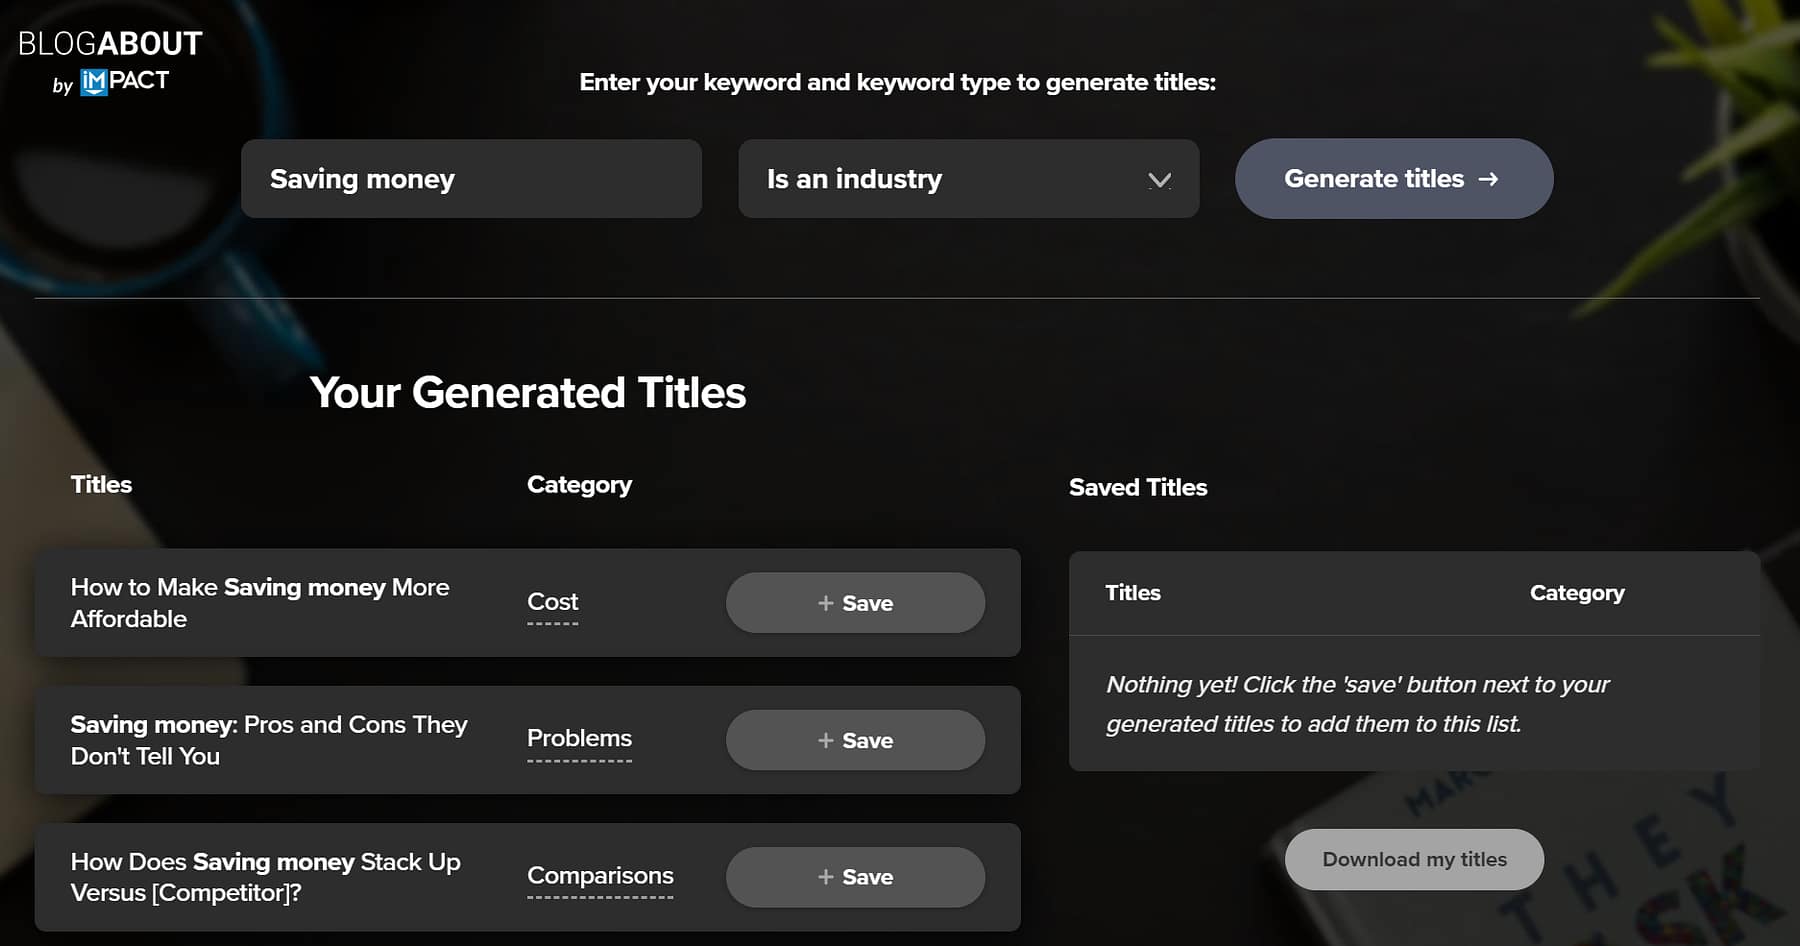Viewport: 1800px width, 946px height.
Task: Click the chevron on the keyword type selector
Action: 1159,180
